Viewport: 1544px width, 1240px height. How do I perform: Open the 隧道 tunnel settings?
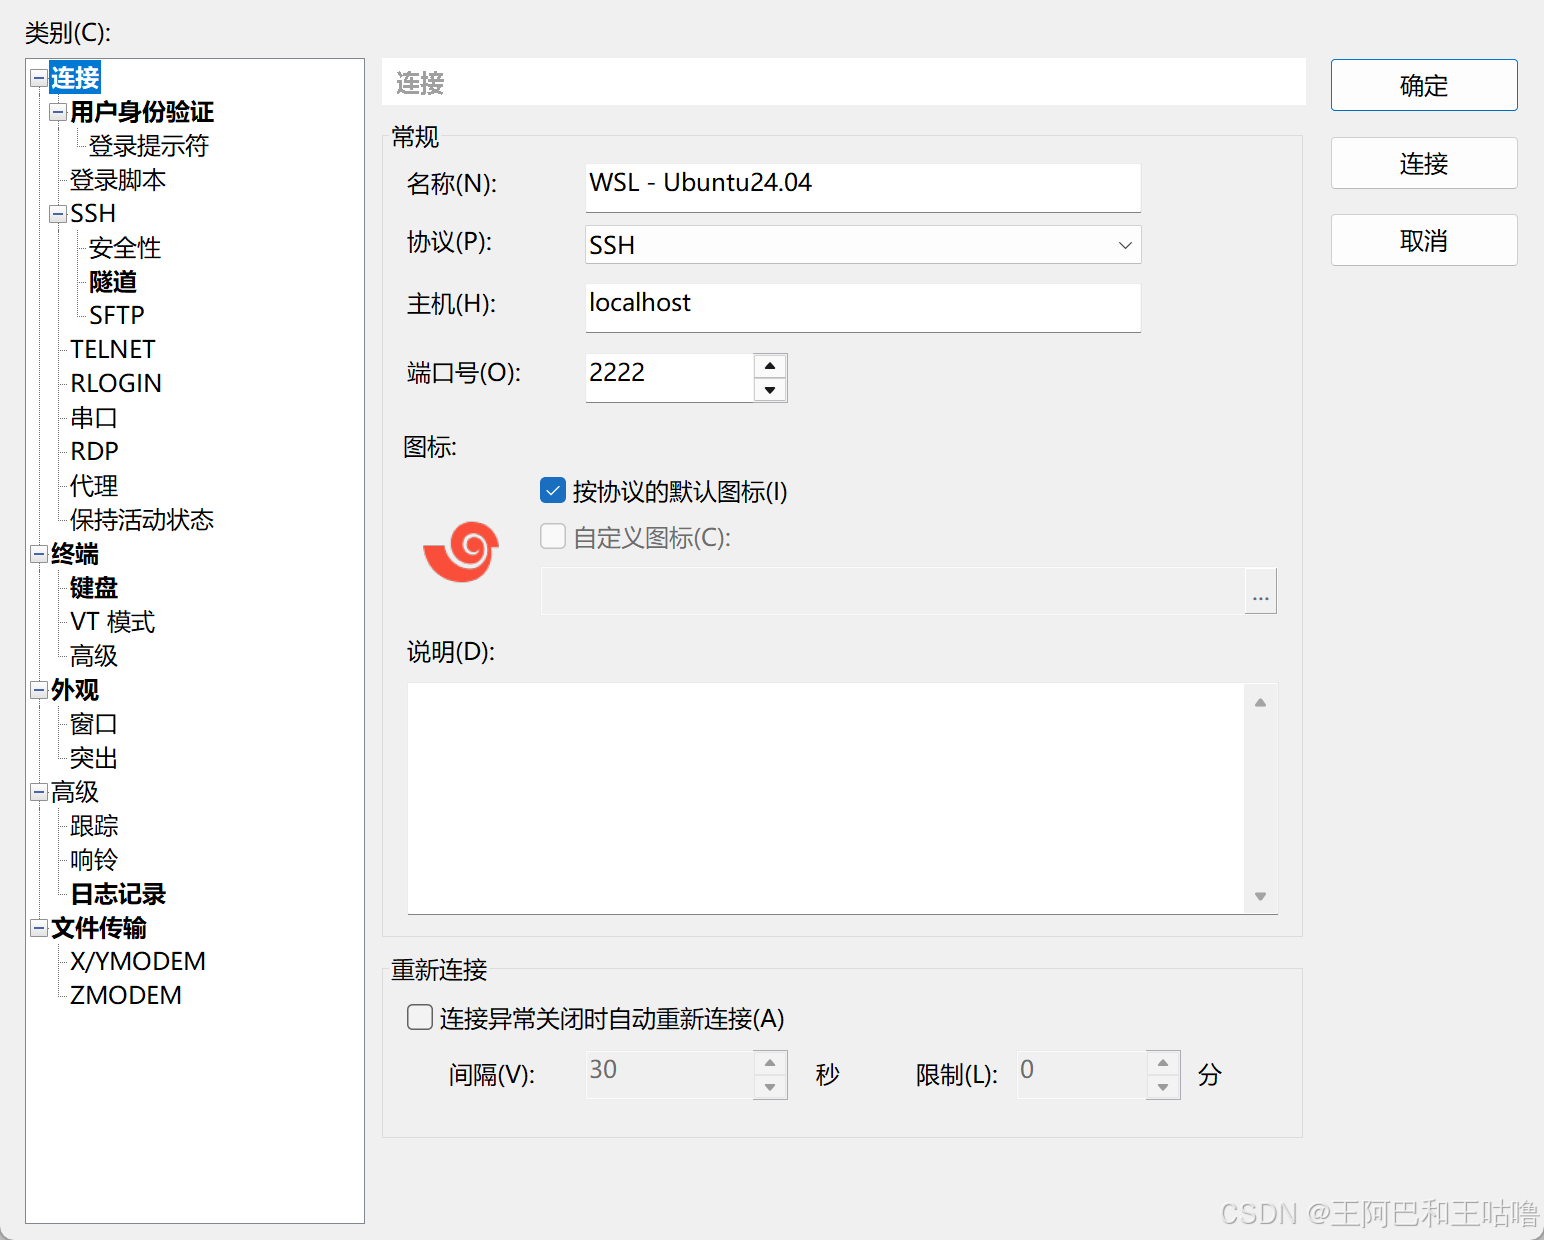pos(113,282)
